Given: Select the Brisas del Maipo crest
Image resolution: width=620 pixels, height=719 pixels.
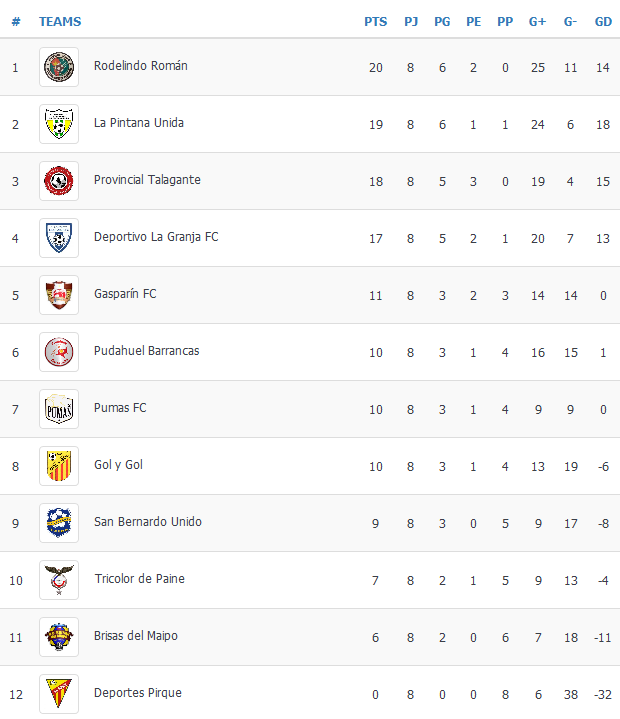Looking at the screenshot, I should [x=59, y=637].
